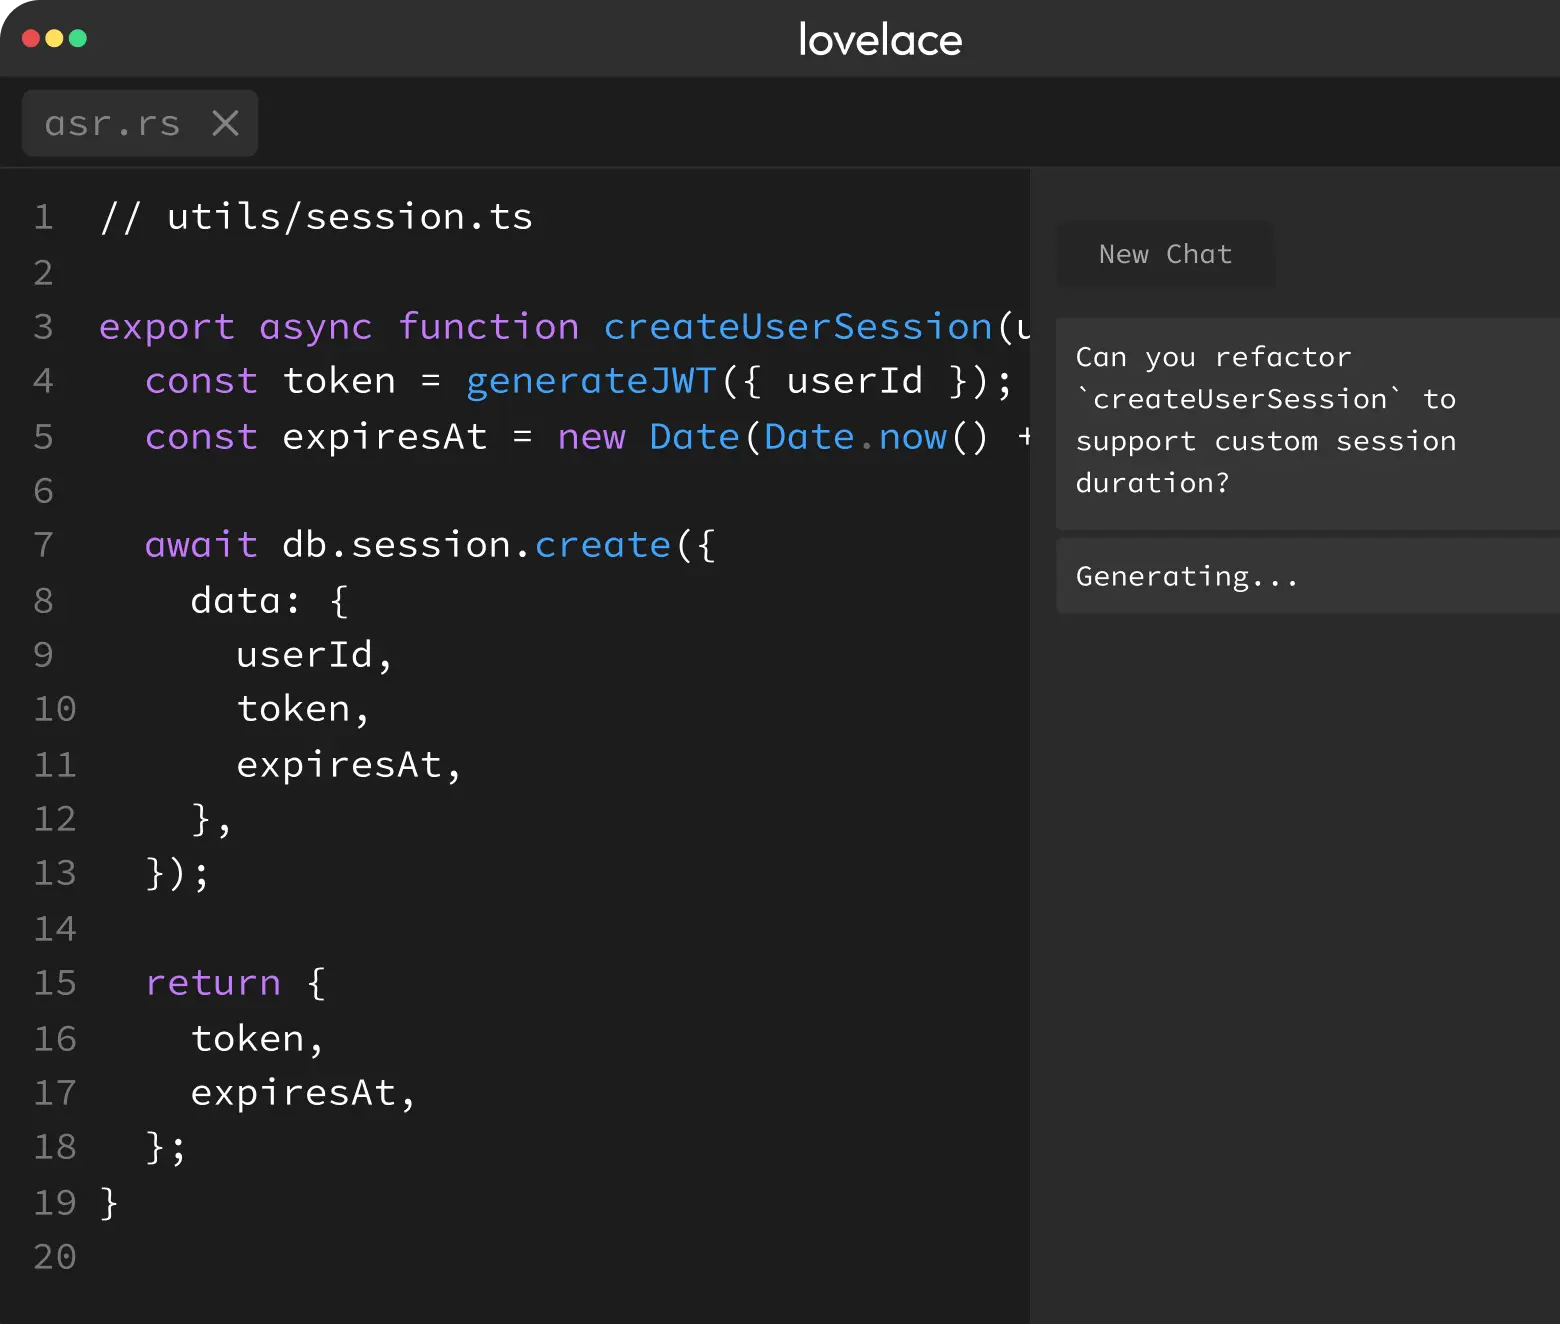Click 'expiresAt,' on line 17
This screenshot has height=1324, width=1560.
coord(303,1093)
